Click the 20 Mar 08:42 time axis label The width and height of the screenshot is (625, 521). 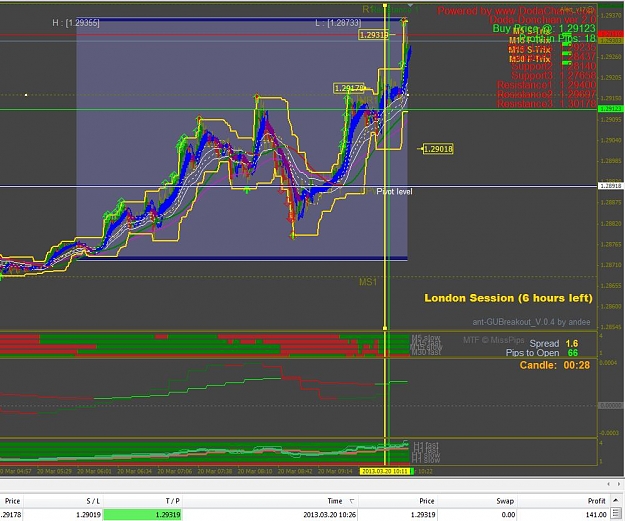[295, 471]
